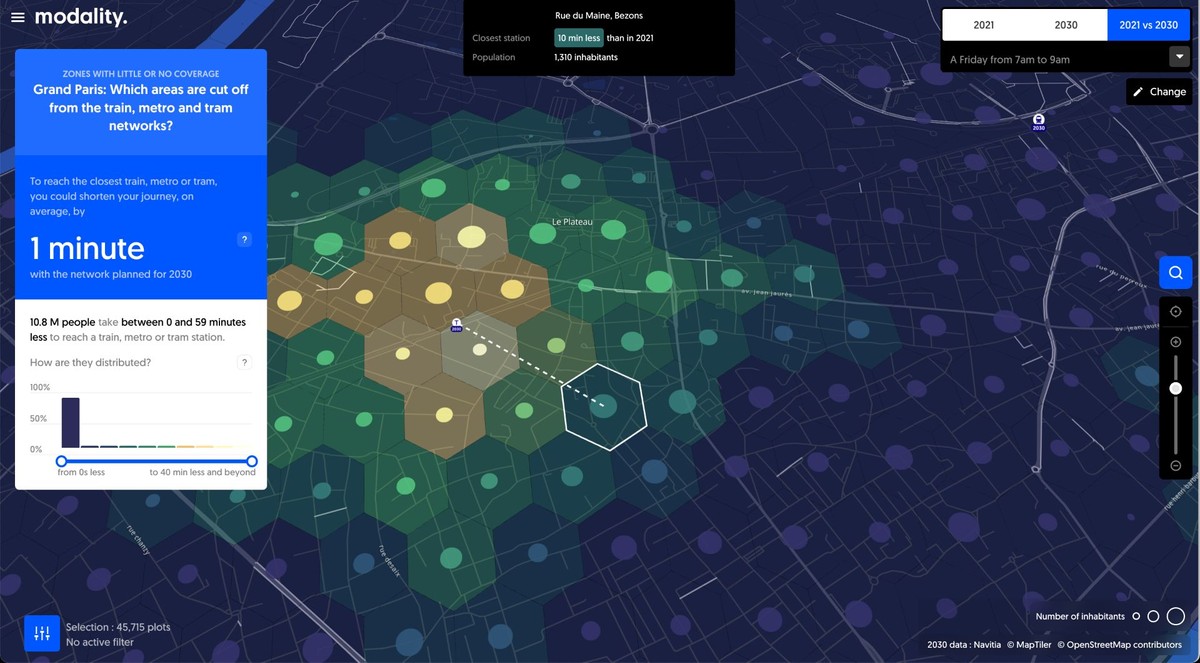Open help beside 'How are they distributed?'
The width and height of the screenshot is (1200, 663).
point(244,363)
